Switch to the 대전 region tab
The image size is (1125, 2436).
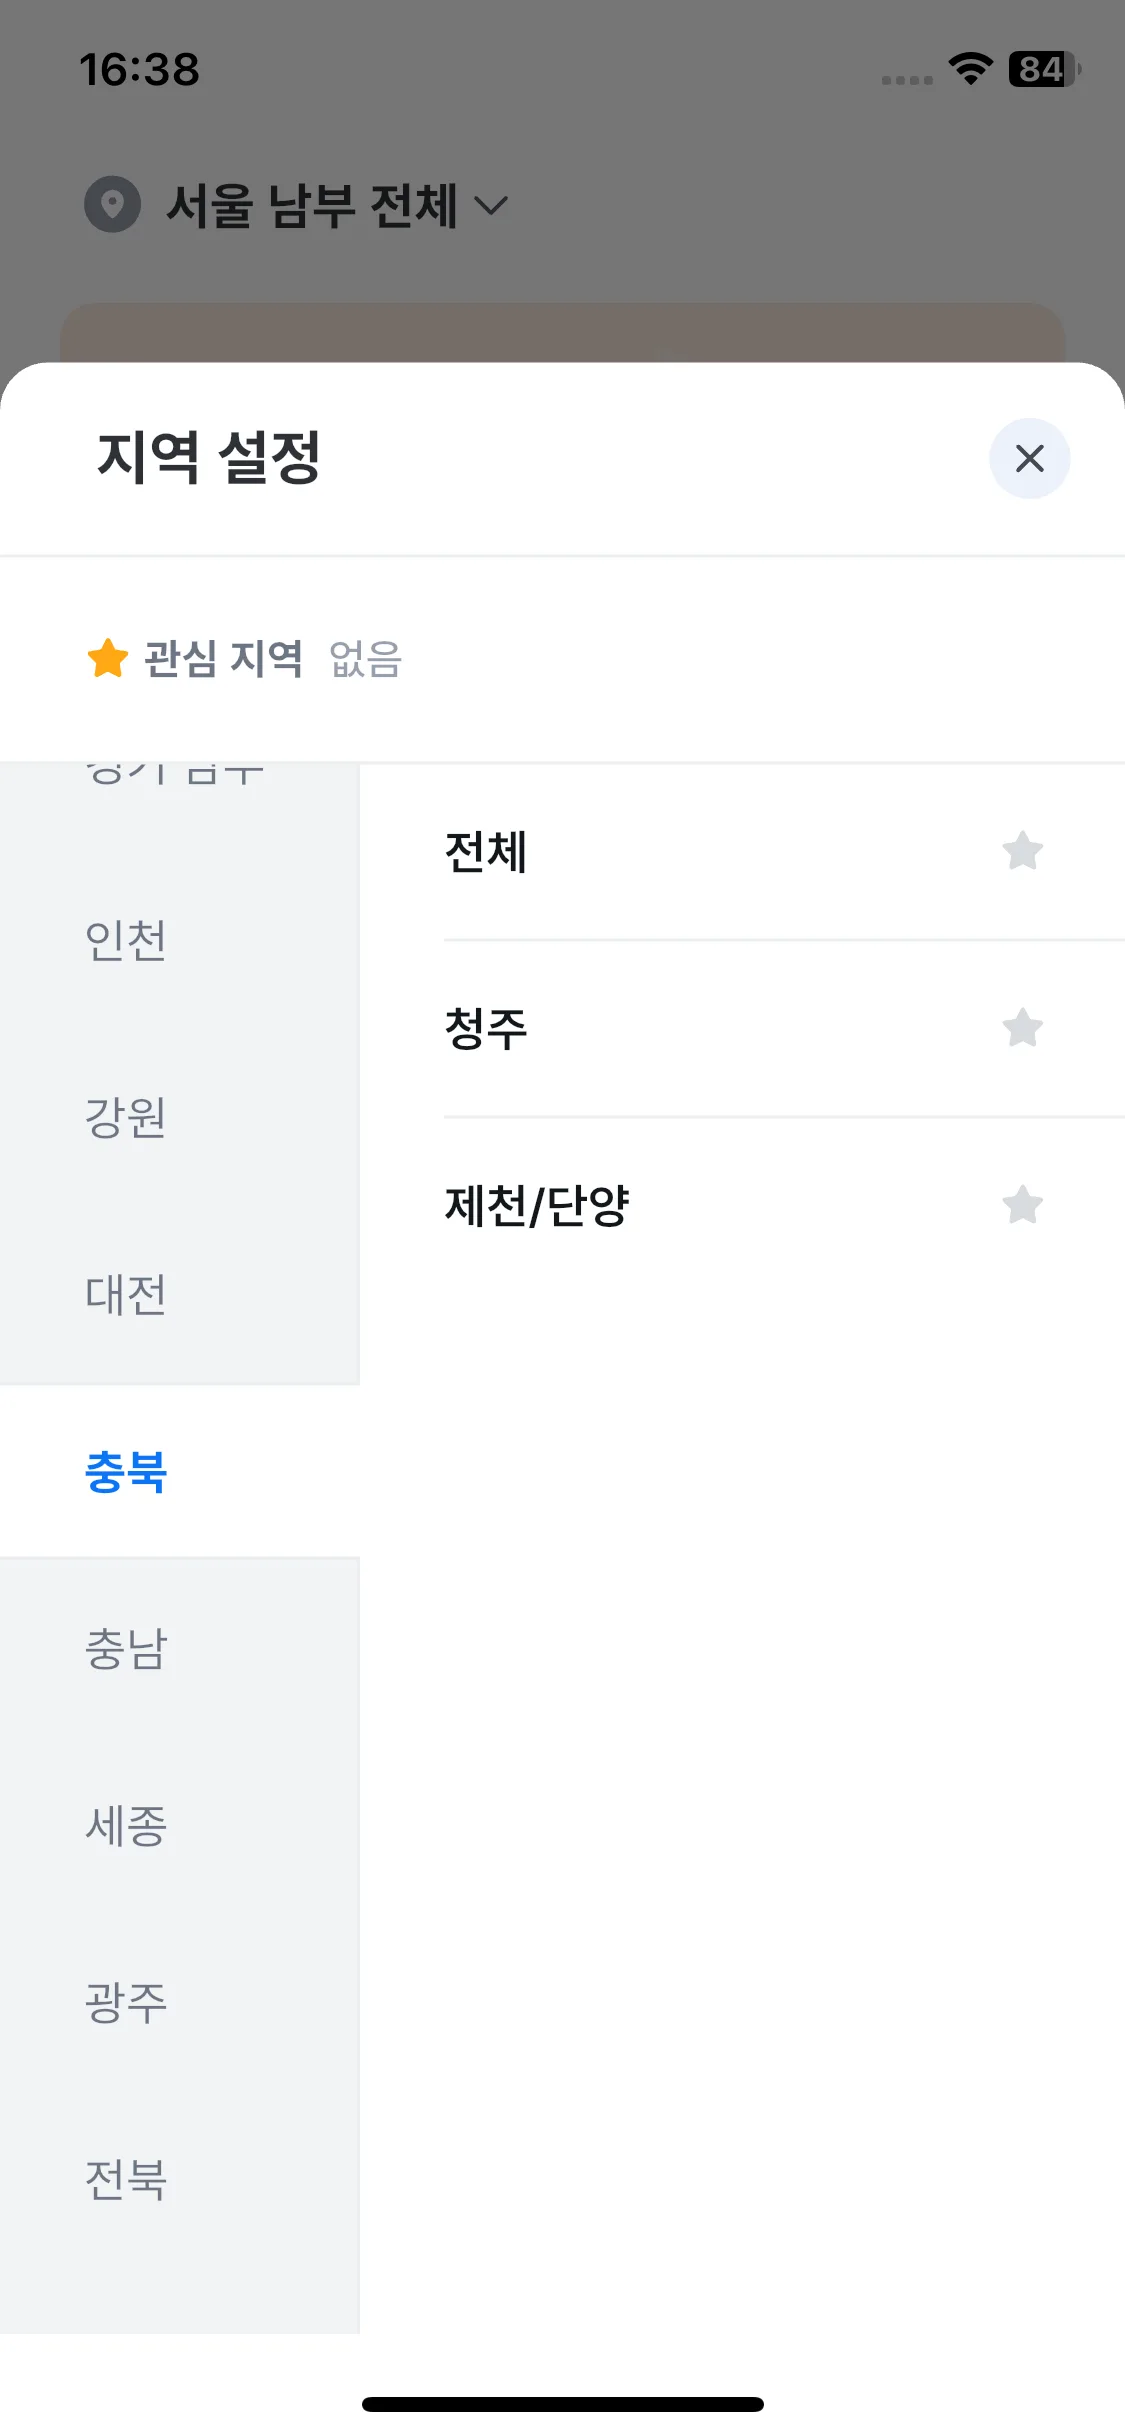click(180, 1295)
